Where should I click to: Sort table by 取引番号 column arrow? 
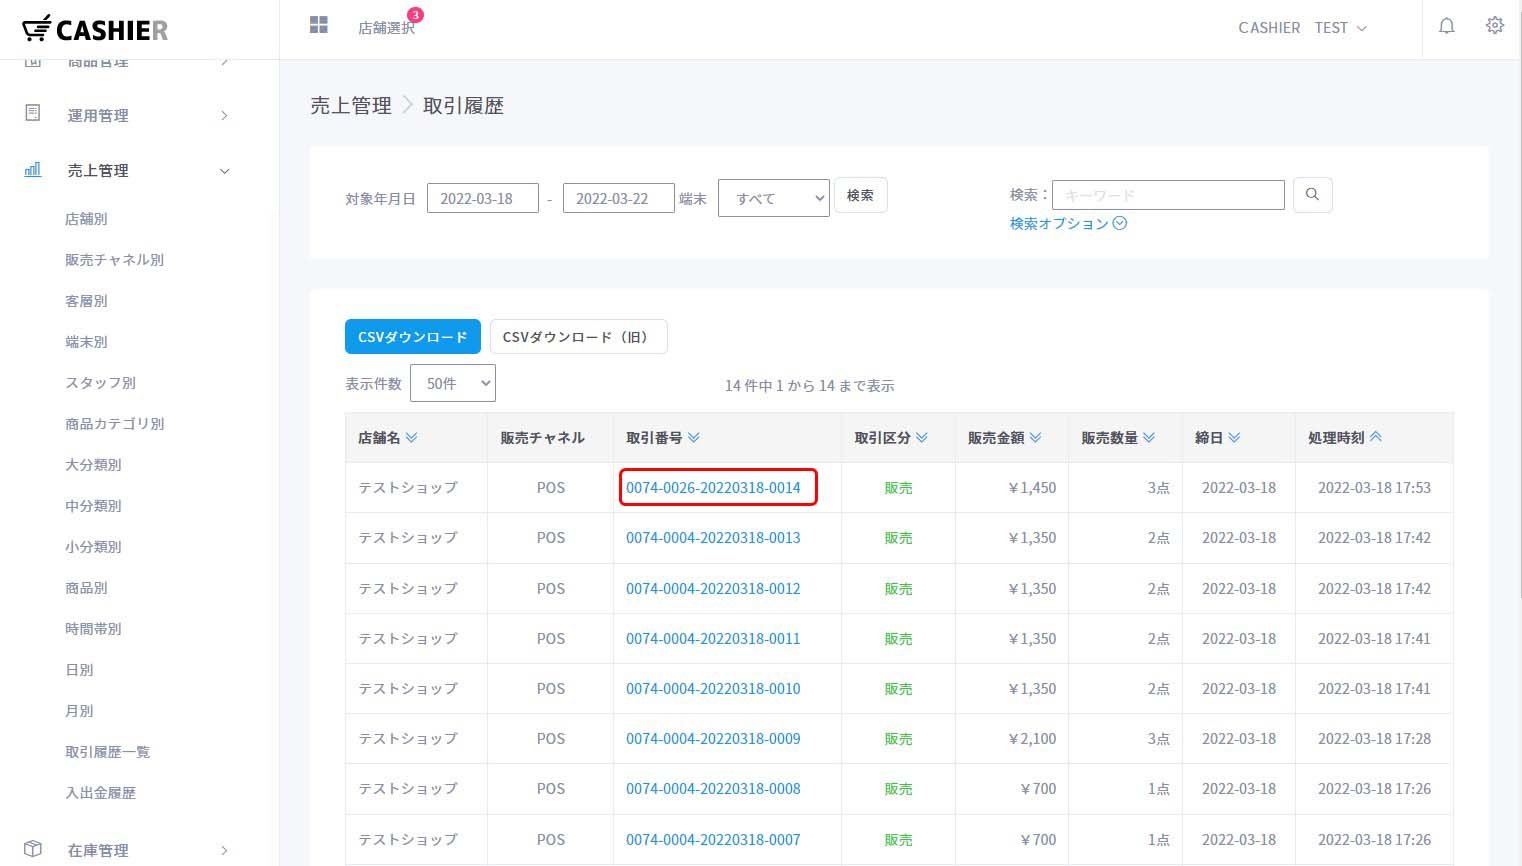coord(694,437)
